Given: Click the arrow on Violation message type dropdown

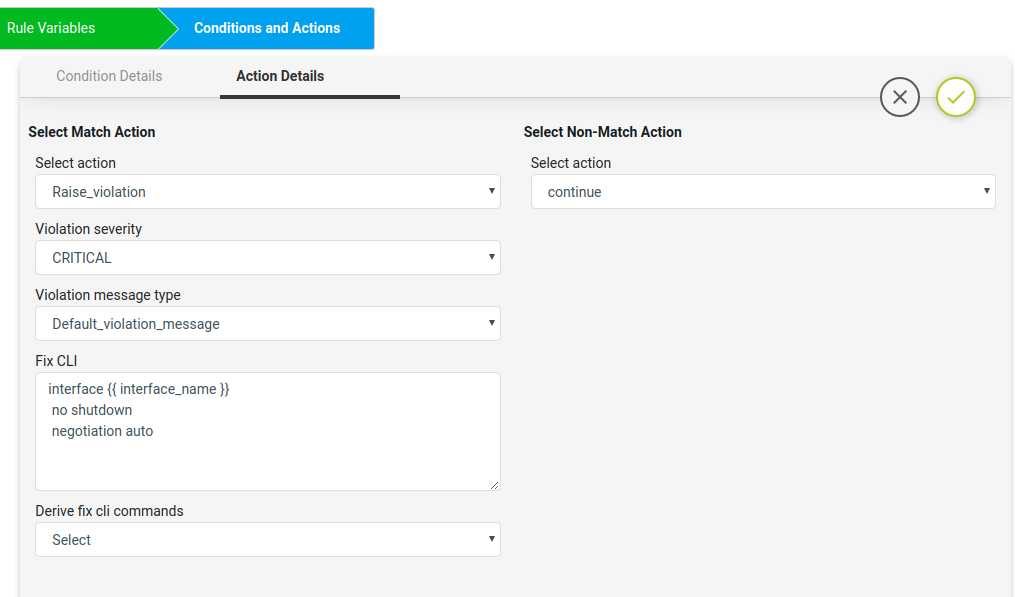Looking at the screenshot, I should (x=491, y=323).
